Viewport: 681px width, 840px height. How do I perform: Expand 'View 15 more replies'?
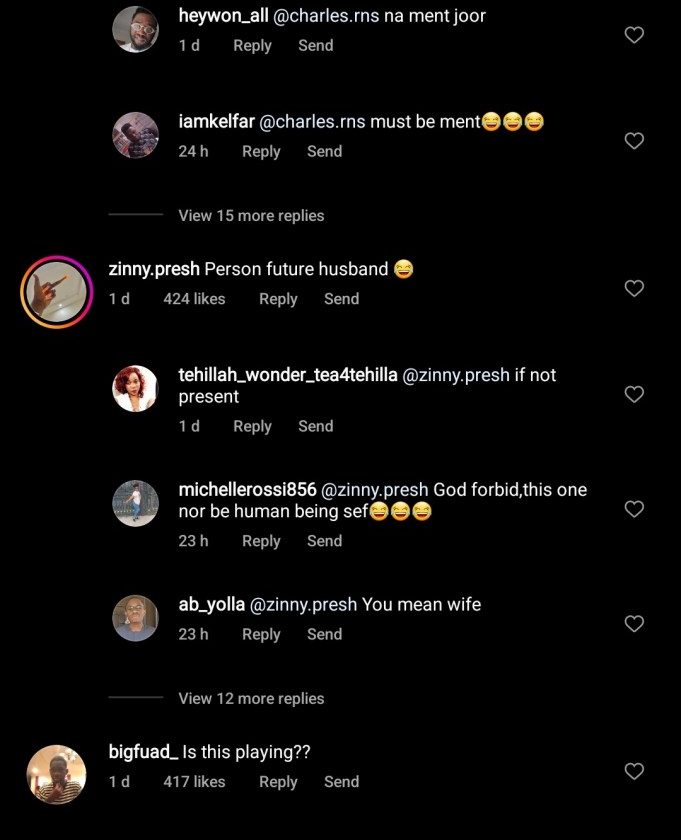251,215
